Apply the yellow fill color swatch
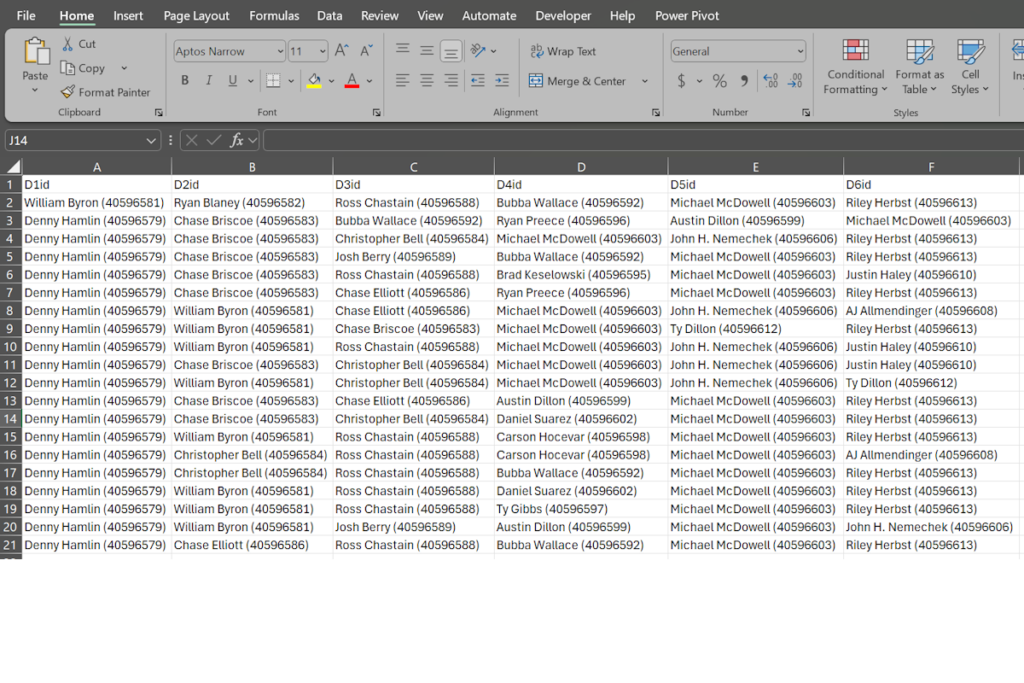1024x683 pixels. (314, 81)
